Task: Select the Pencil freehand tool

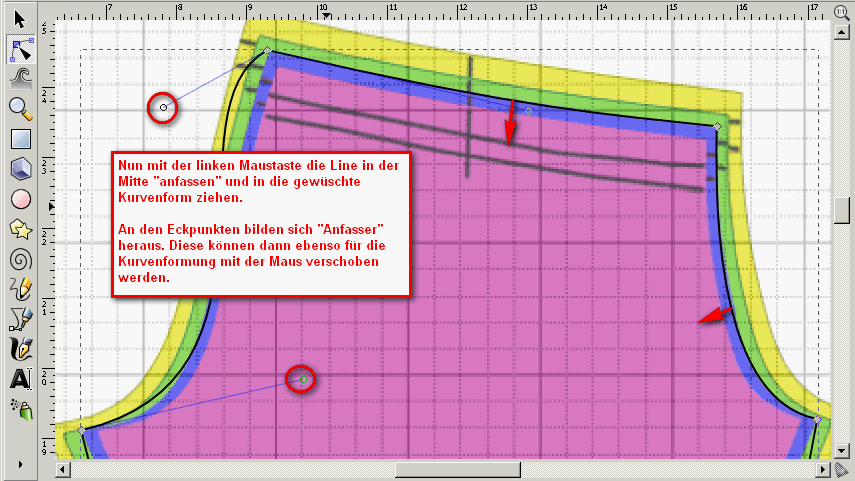Action: [19, 288]
